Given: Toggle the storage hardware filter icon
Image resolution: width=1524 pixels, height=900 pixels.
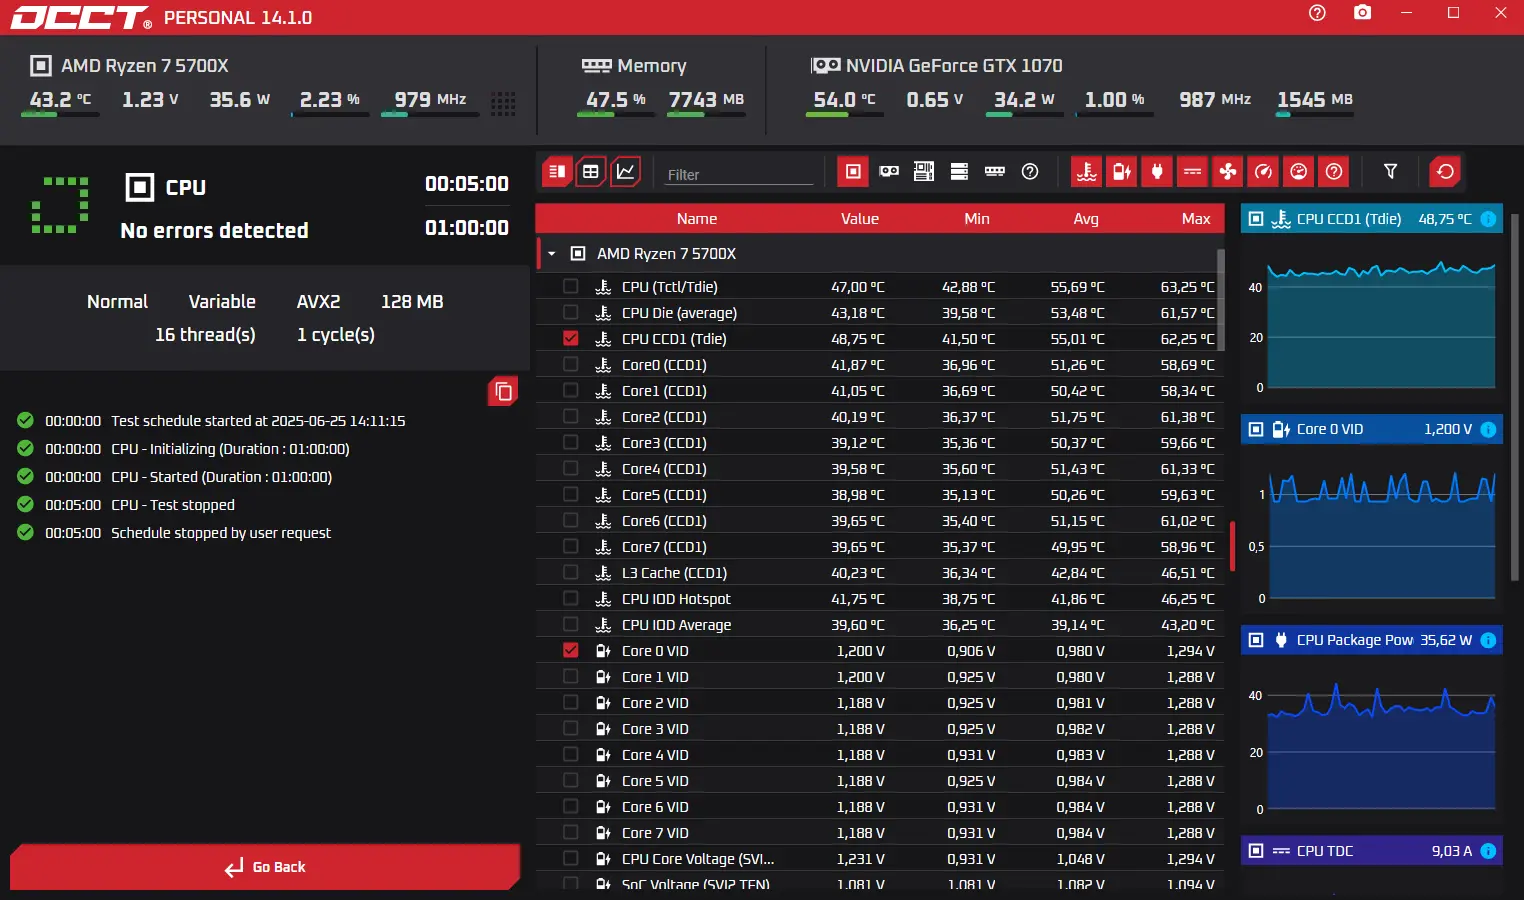Looking at the screenshot, I should [x=959, y=171].
